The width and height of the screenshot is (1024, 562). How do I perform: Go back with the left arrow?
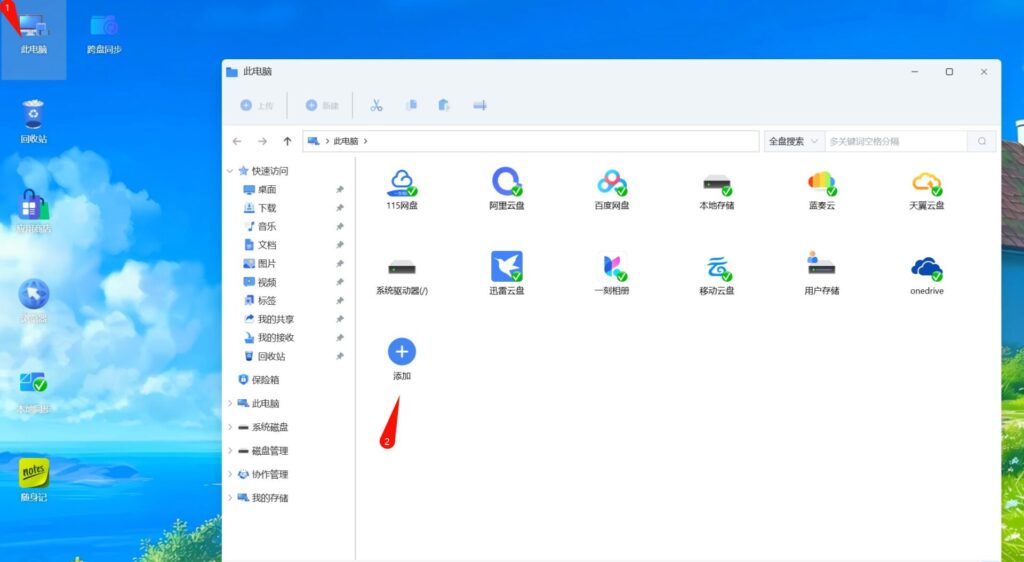point(237,141)
